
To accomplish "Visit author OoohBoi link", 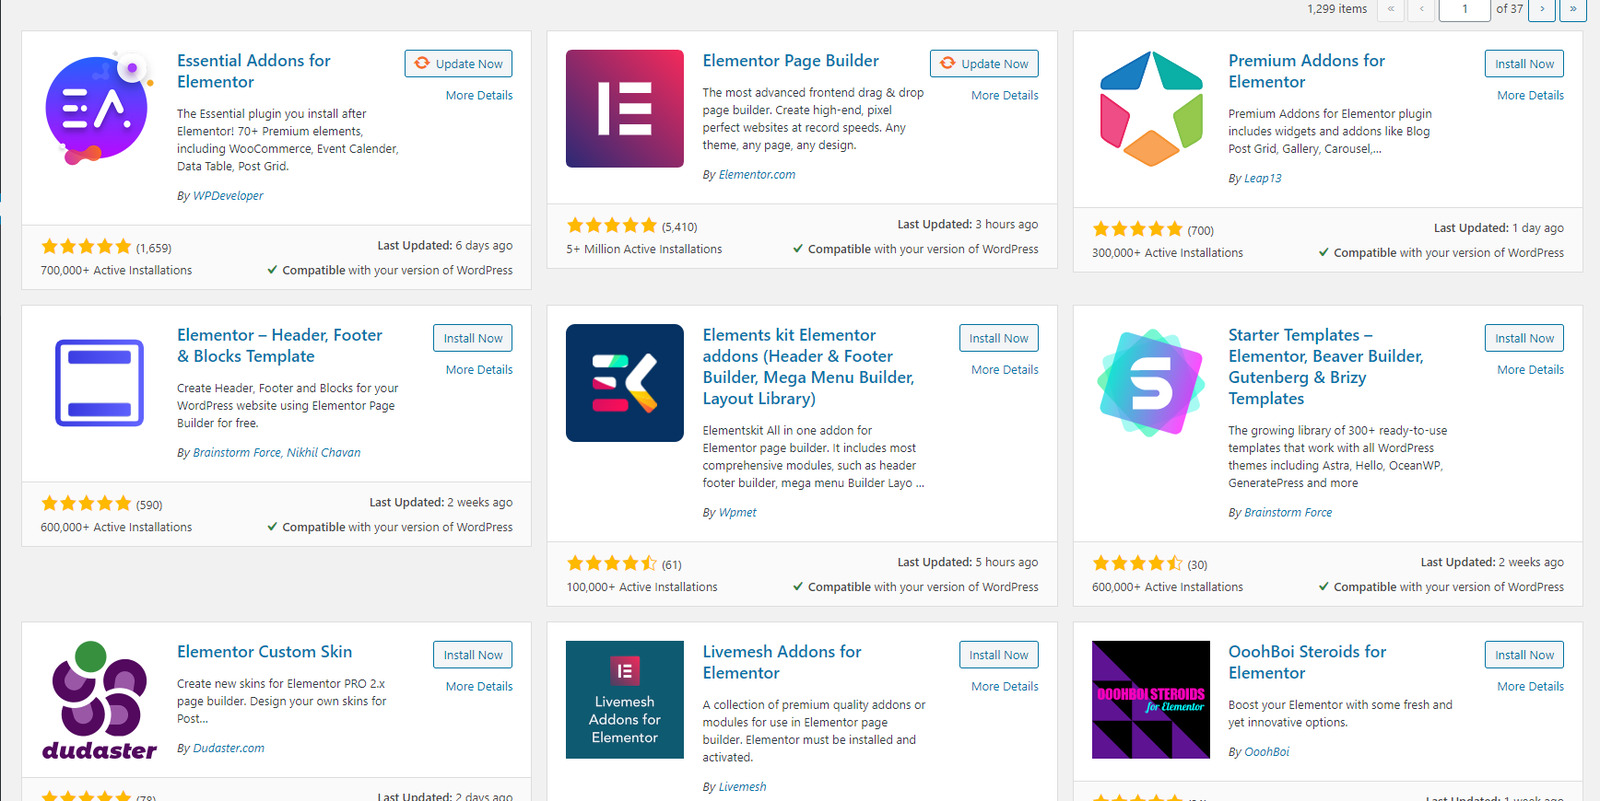I will (x=1266, y=752).
